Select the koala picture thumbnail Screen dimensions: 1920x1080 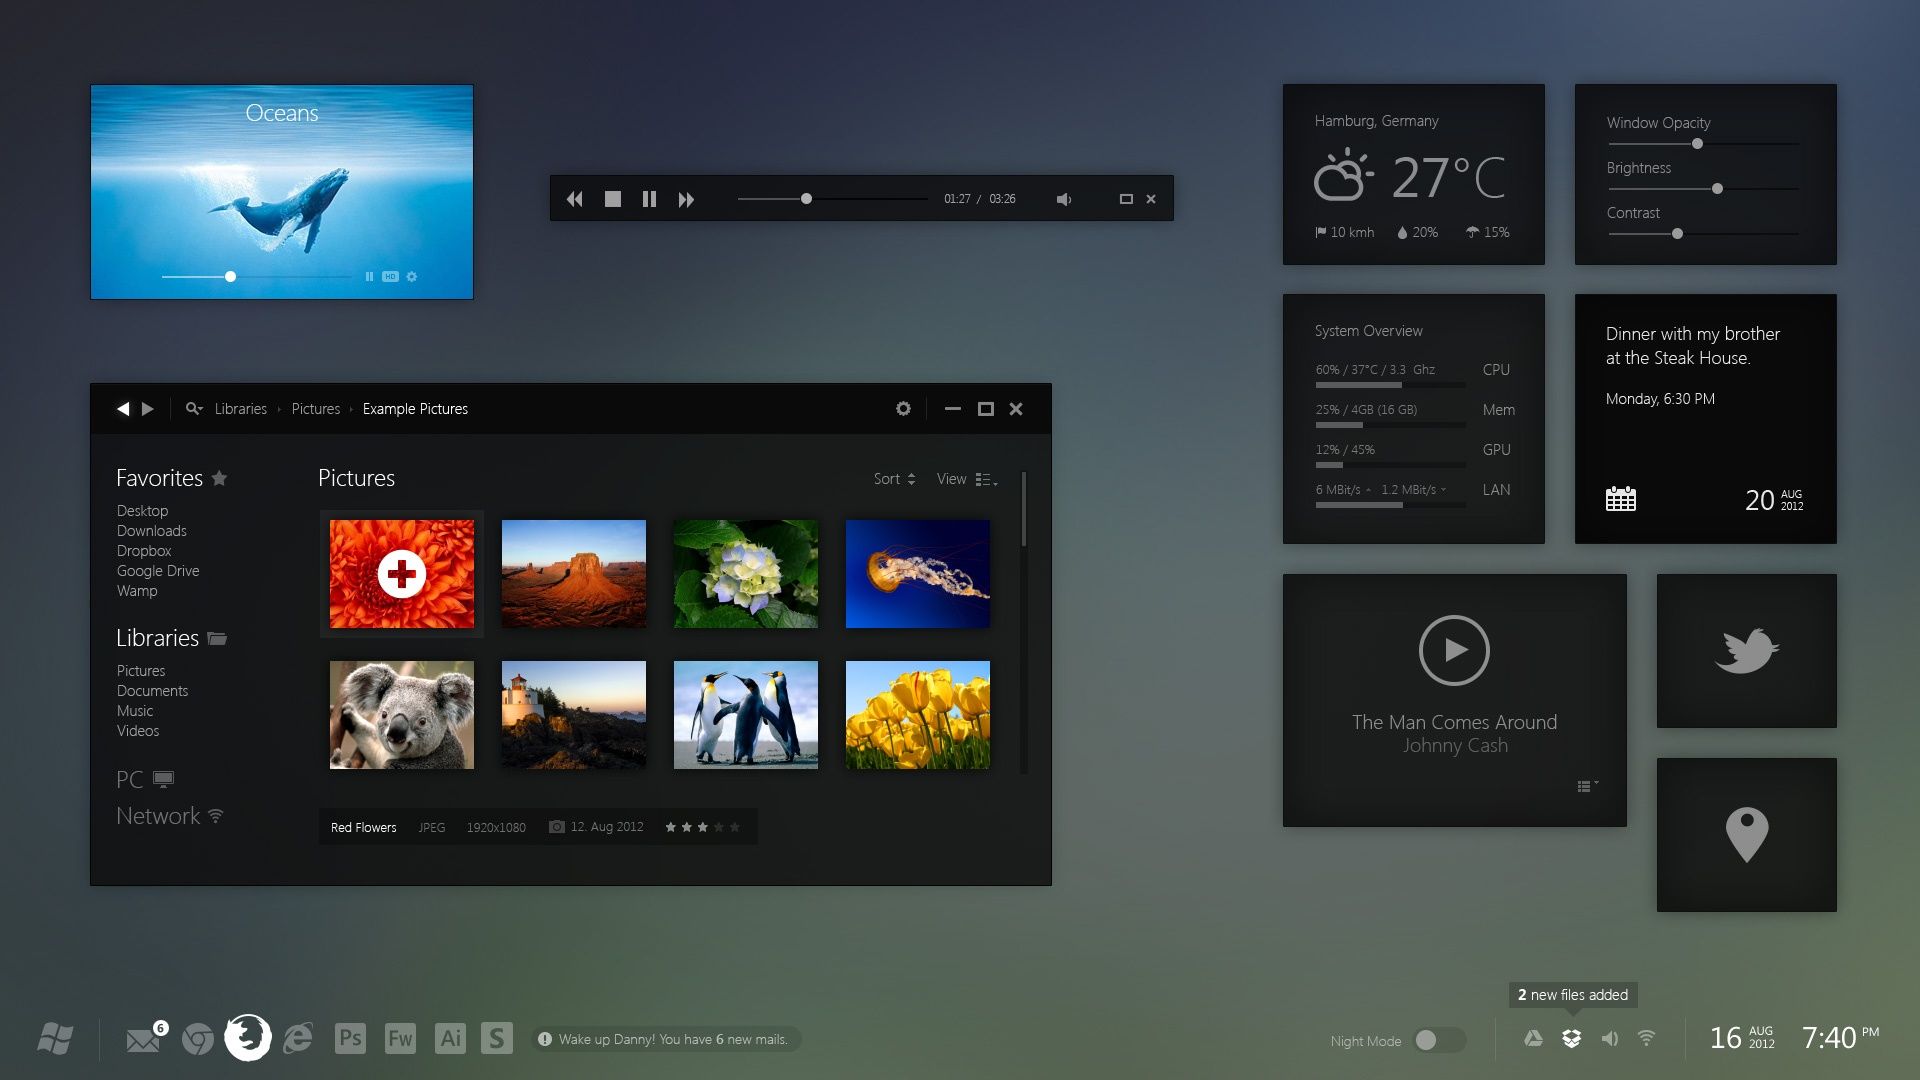click(402, 715)
